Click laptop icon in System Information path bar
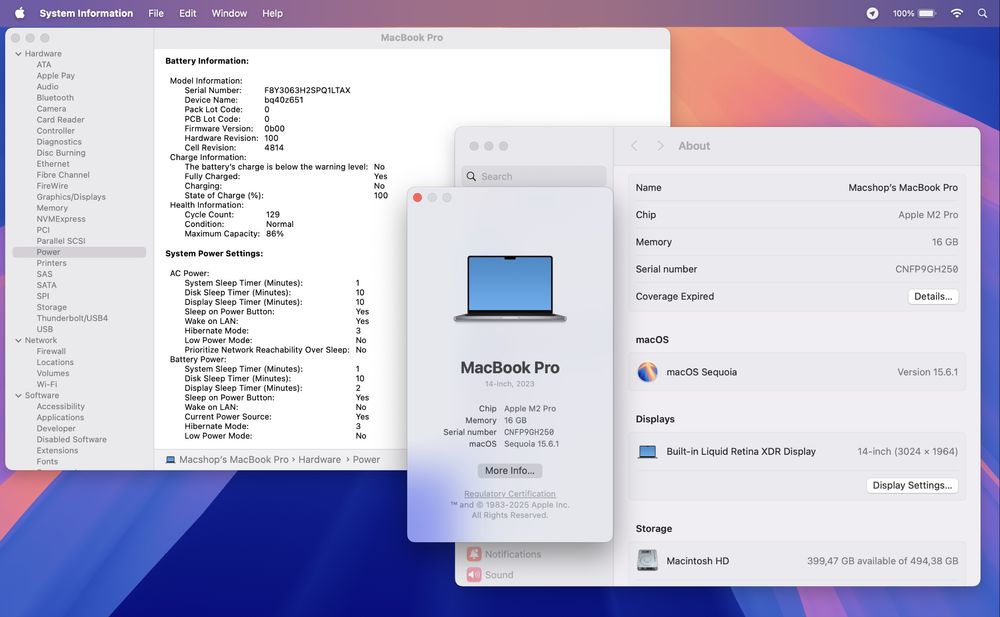The image size is (1000, 617). 170,459
